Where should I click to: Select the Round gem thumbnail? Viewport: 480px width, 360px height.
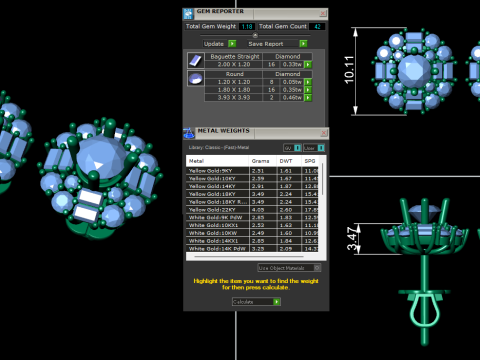click(196, 78)
